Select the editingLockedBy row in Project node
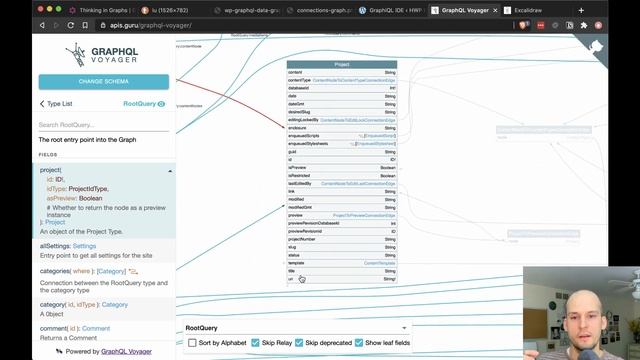 point(342,120)
